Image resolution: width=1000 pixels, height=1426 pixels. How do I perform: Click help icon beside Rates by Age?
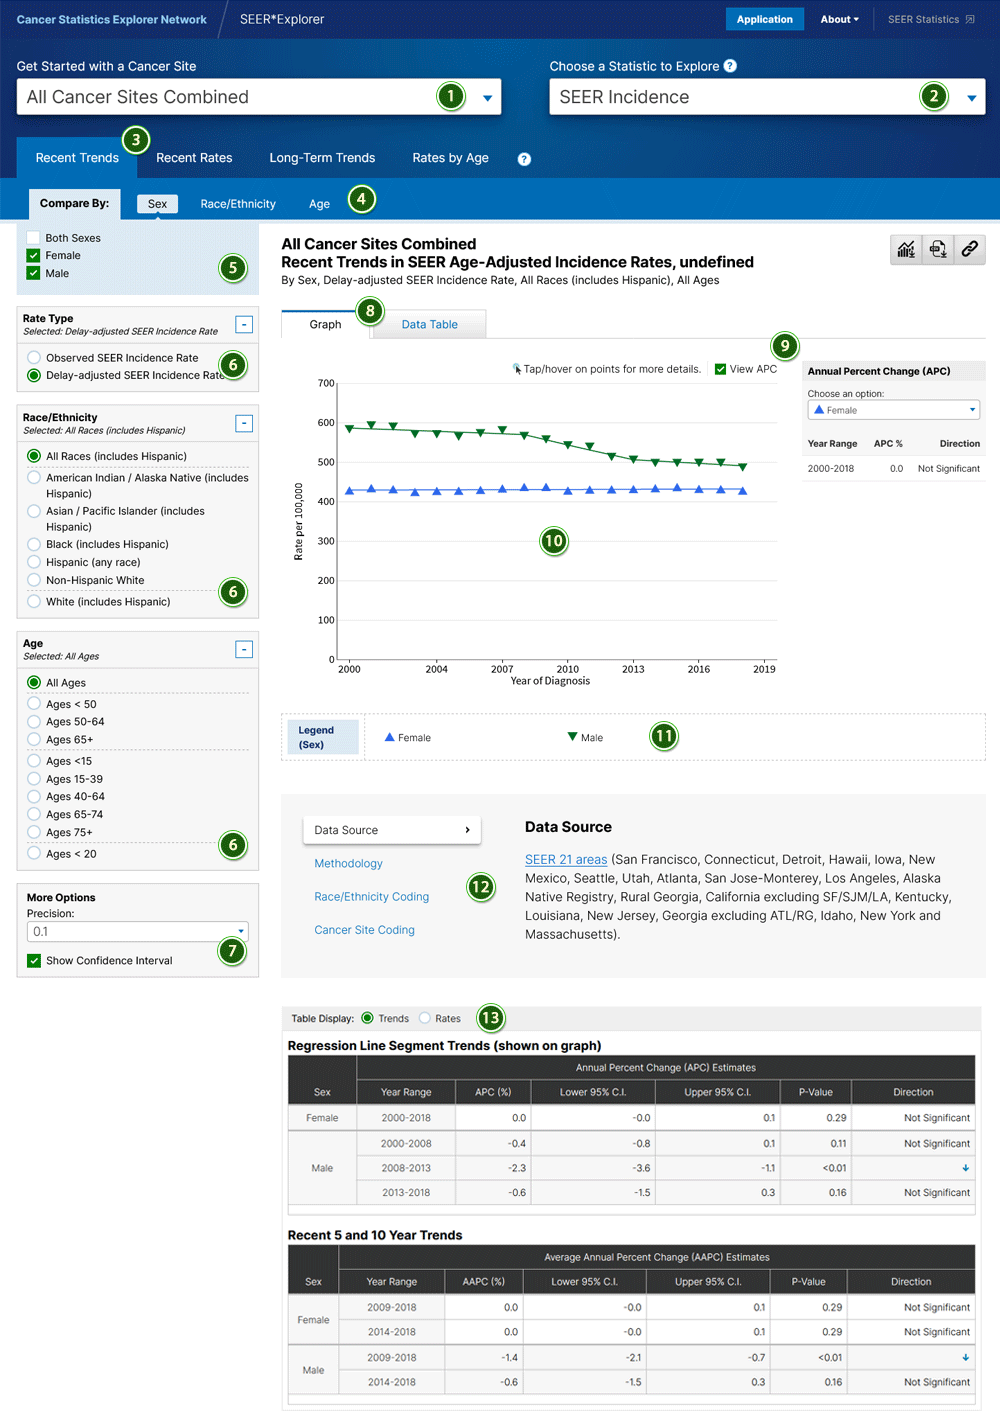point(524,159)
